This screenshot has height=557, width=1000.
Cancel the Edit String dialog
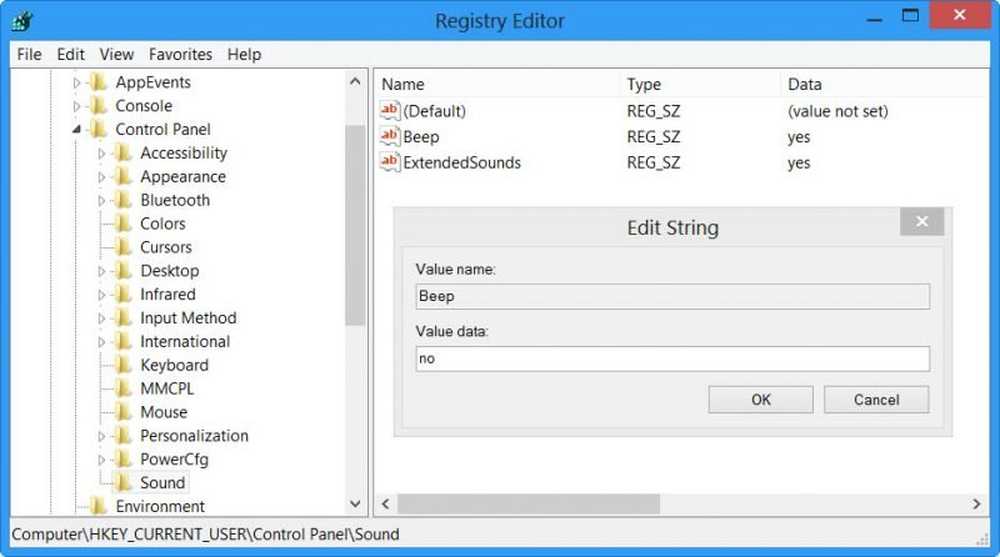click(876, 400)
